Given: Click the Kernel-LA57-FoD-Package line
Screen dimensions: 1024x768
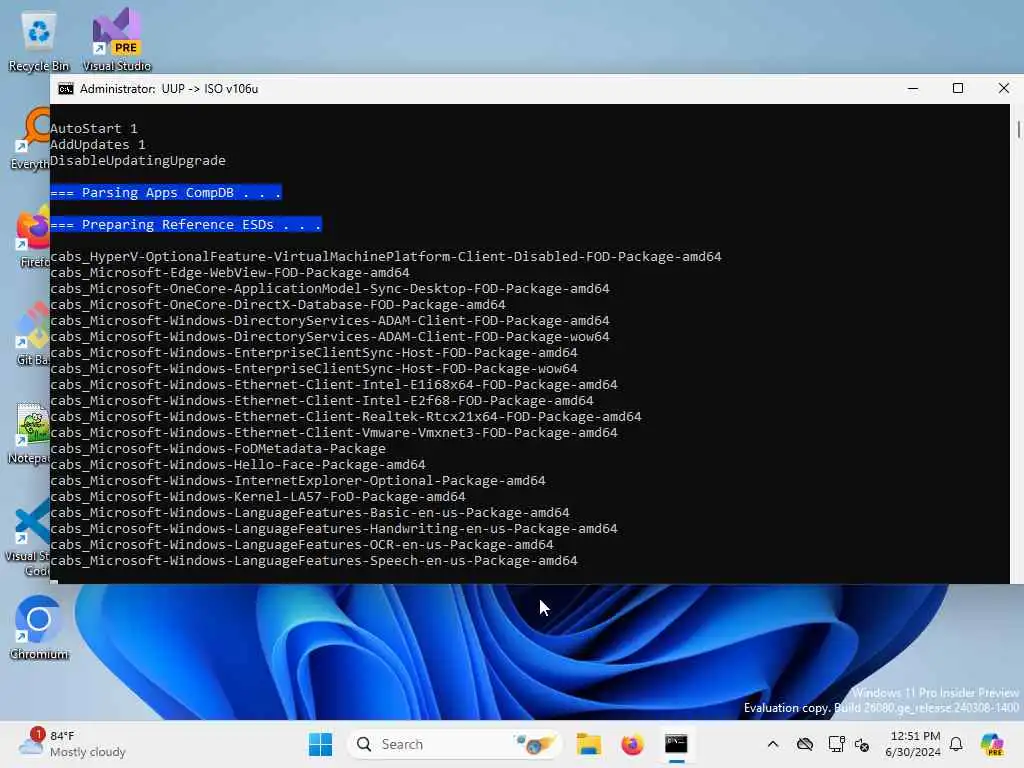Looking at the screenshot, I should [258, 496].
